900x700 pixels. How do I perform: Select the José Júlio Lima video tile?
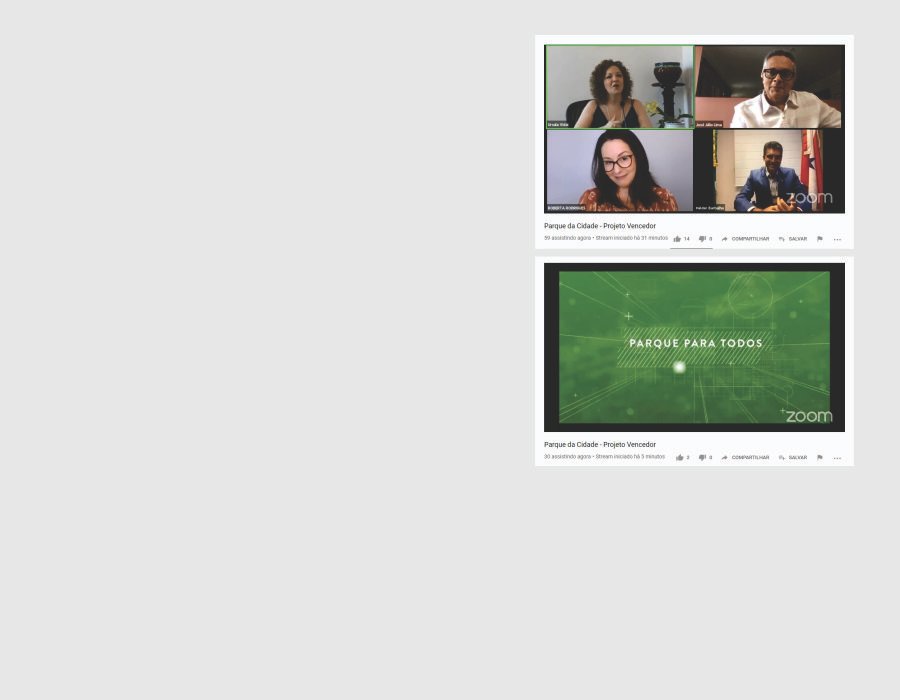769,87
